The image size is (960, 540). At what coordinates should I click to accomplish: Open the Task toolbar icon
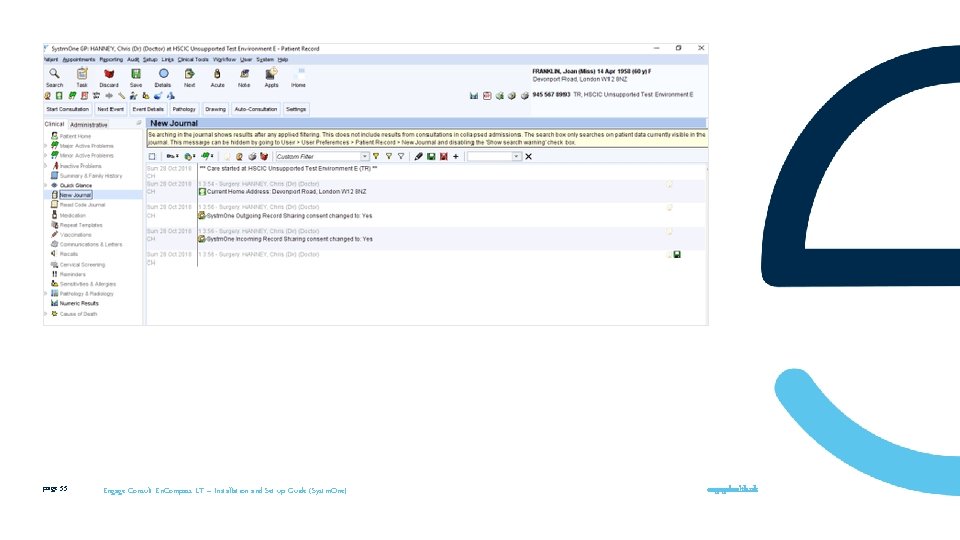point(81,73)
